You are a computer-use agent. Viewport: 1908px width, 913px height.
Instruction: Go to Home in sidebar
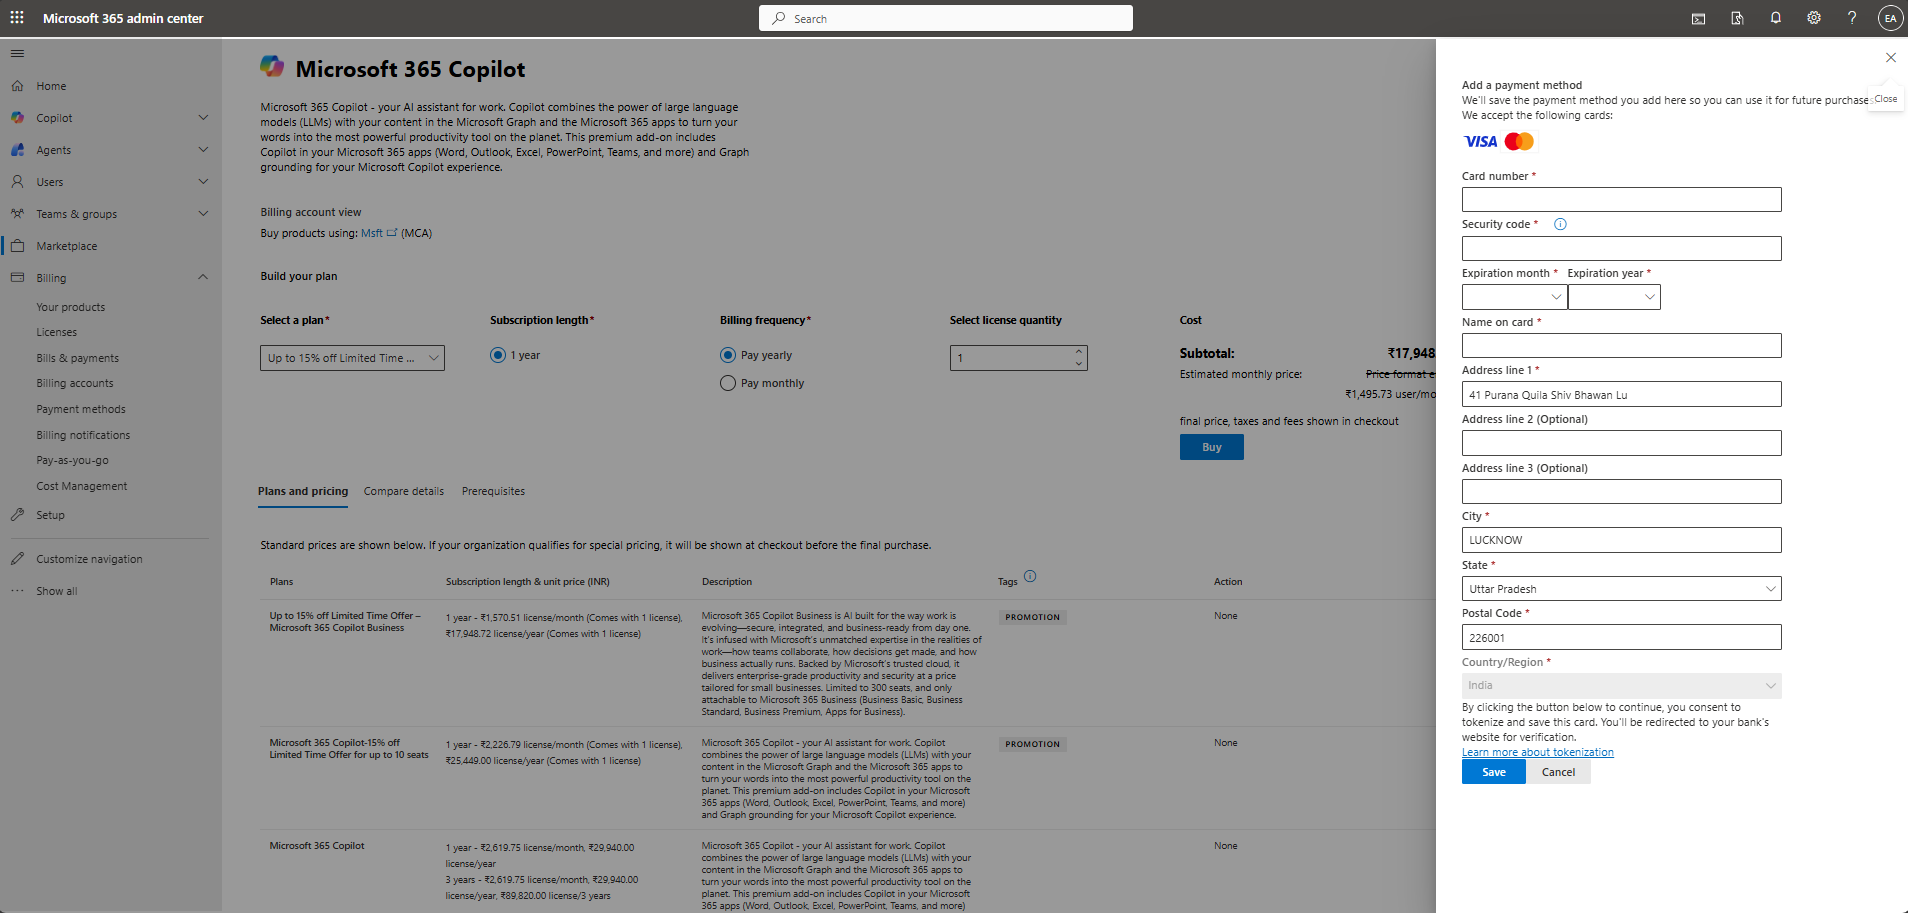51,86
